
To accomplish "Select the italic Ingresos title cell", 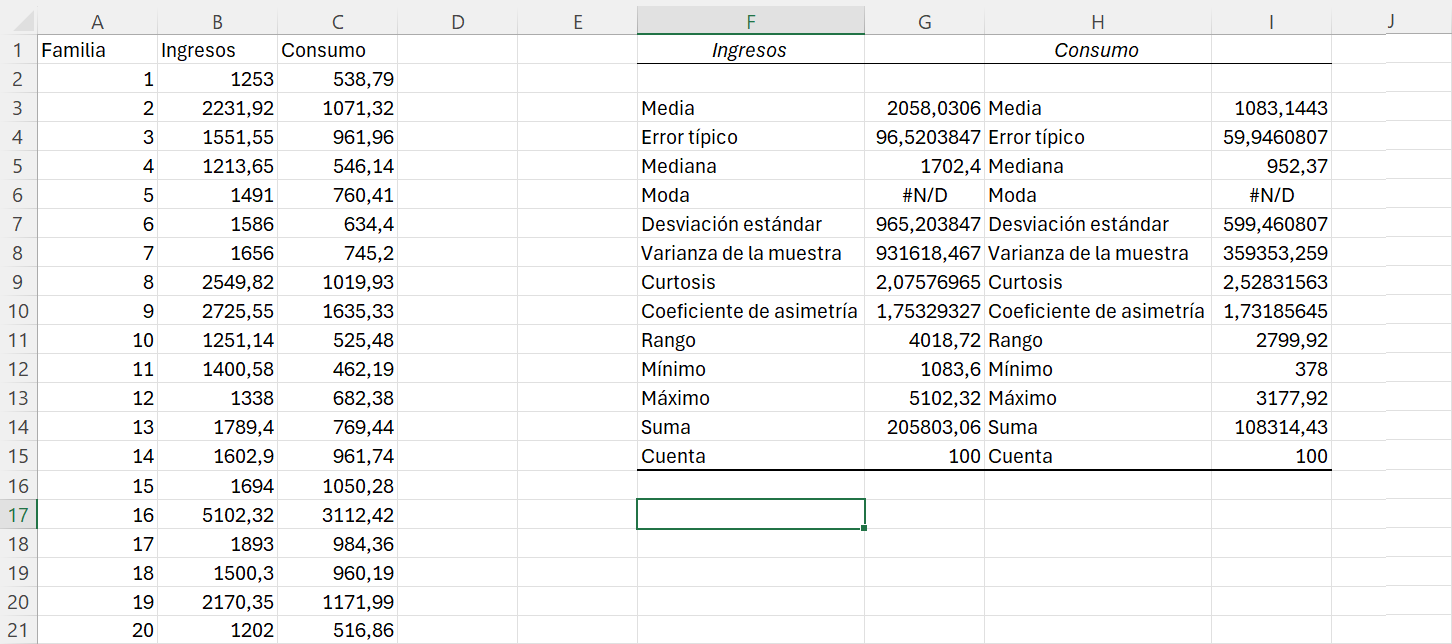I will (x=750, y=50).
